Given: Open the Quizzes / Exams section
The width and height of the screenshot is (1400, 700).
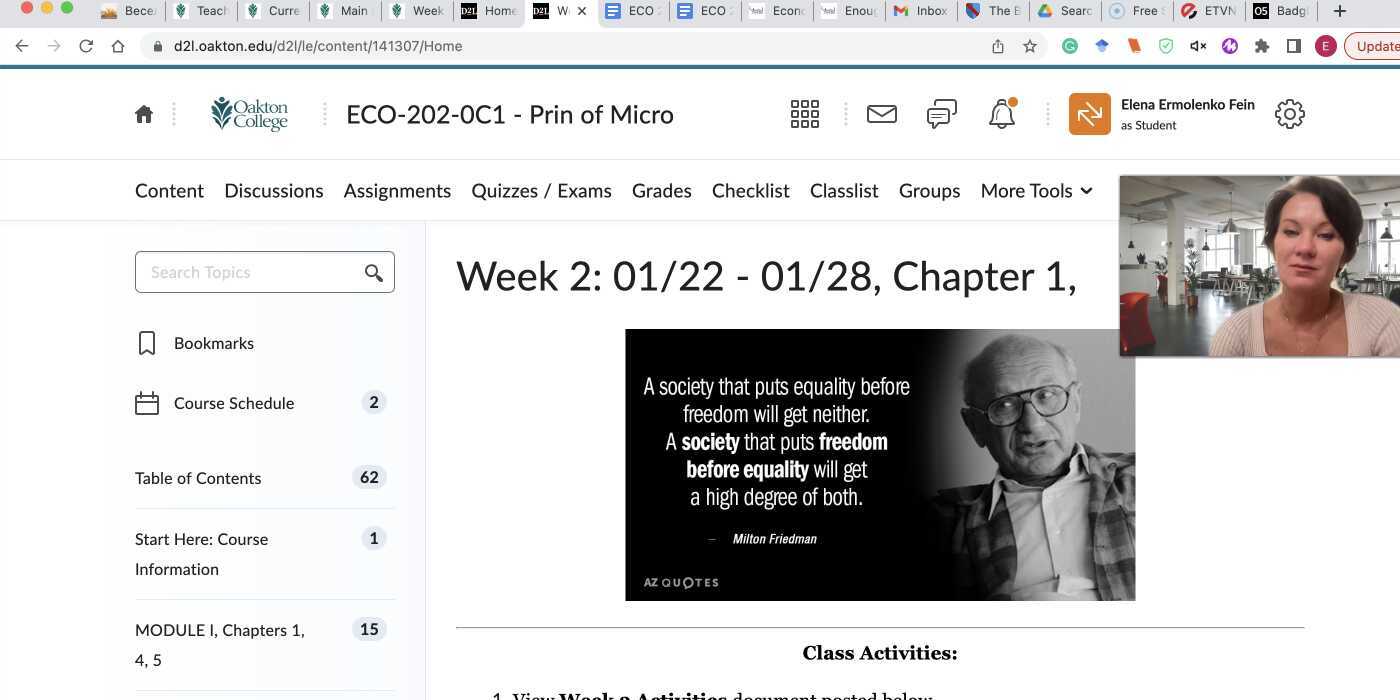Looking at the screenshot, I should point(541,190).
